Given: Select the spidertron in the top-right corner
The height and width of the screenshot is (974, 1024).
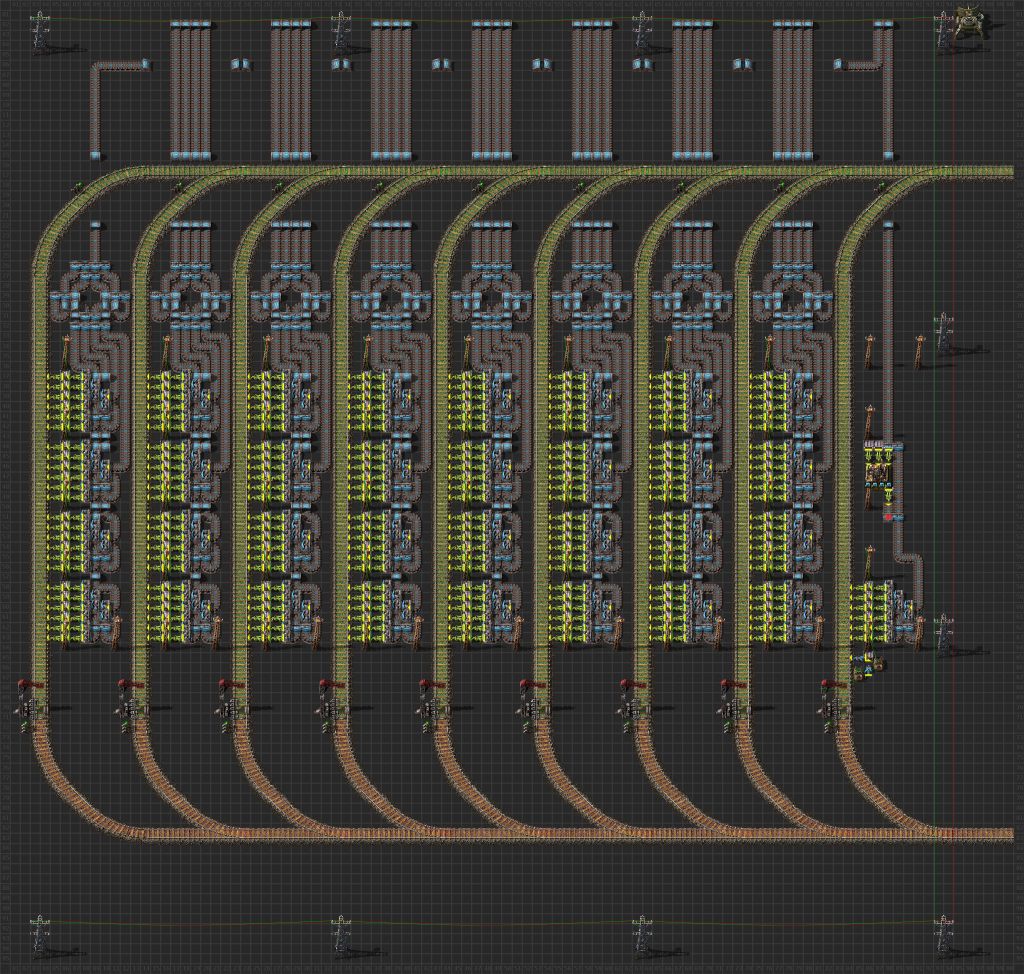Looking at the screenshot, I should click(x=968, y=20).
